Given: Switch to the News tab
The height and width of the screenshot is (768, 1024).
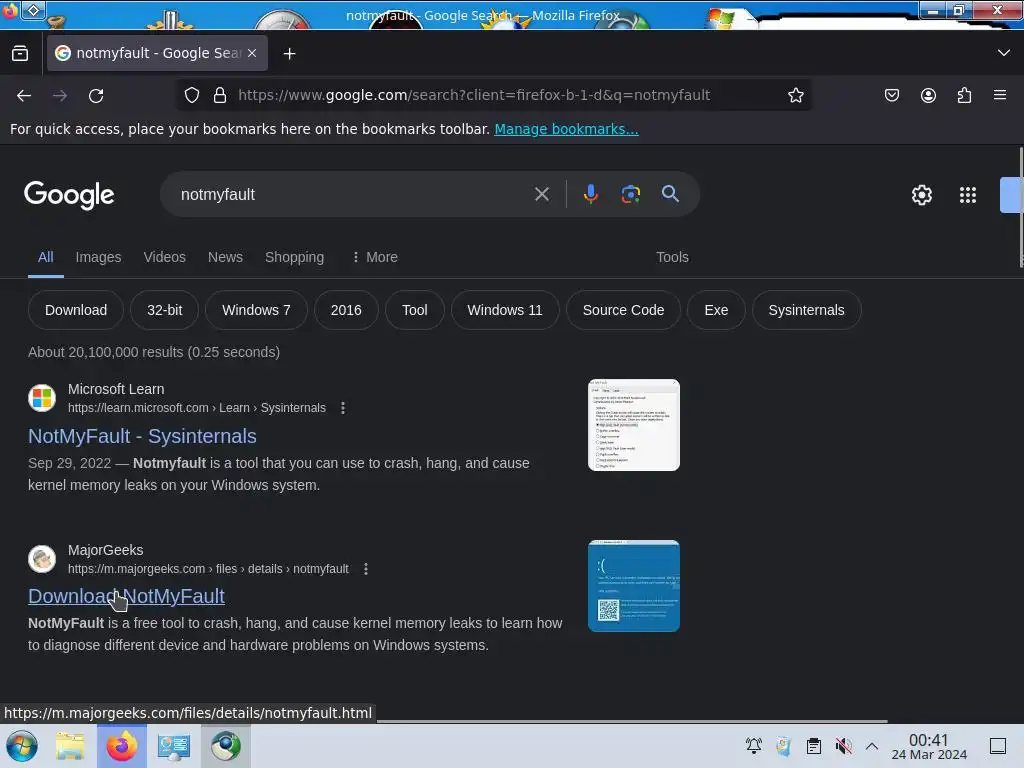Looking at the screenshot, I should pos(225,257).
